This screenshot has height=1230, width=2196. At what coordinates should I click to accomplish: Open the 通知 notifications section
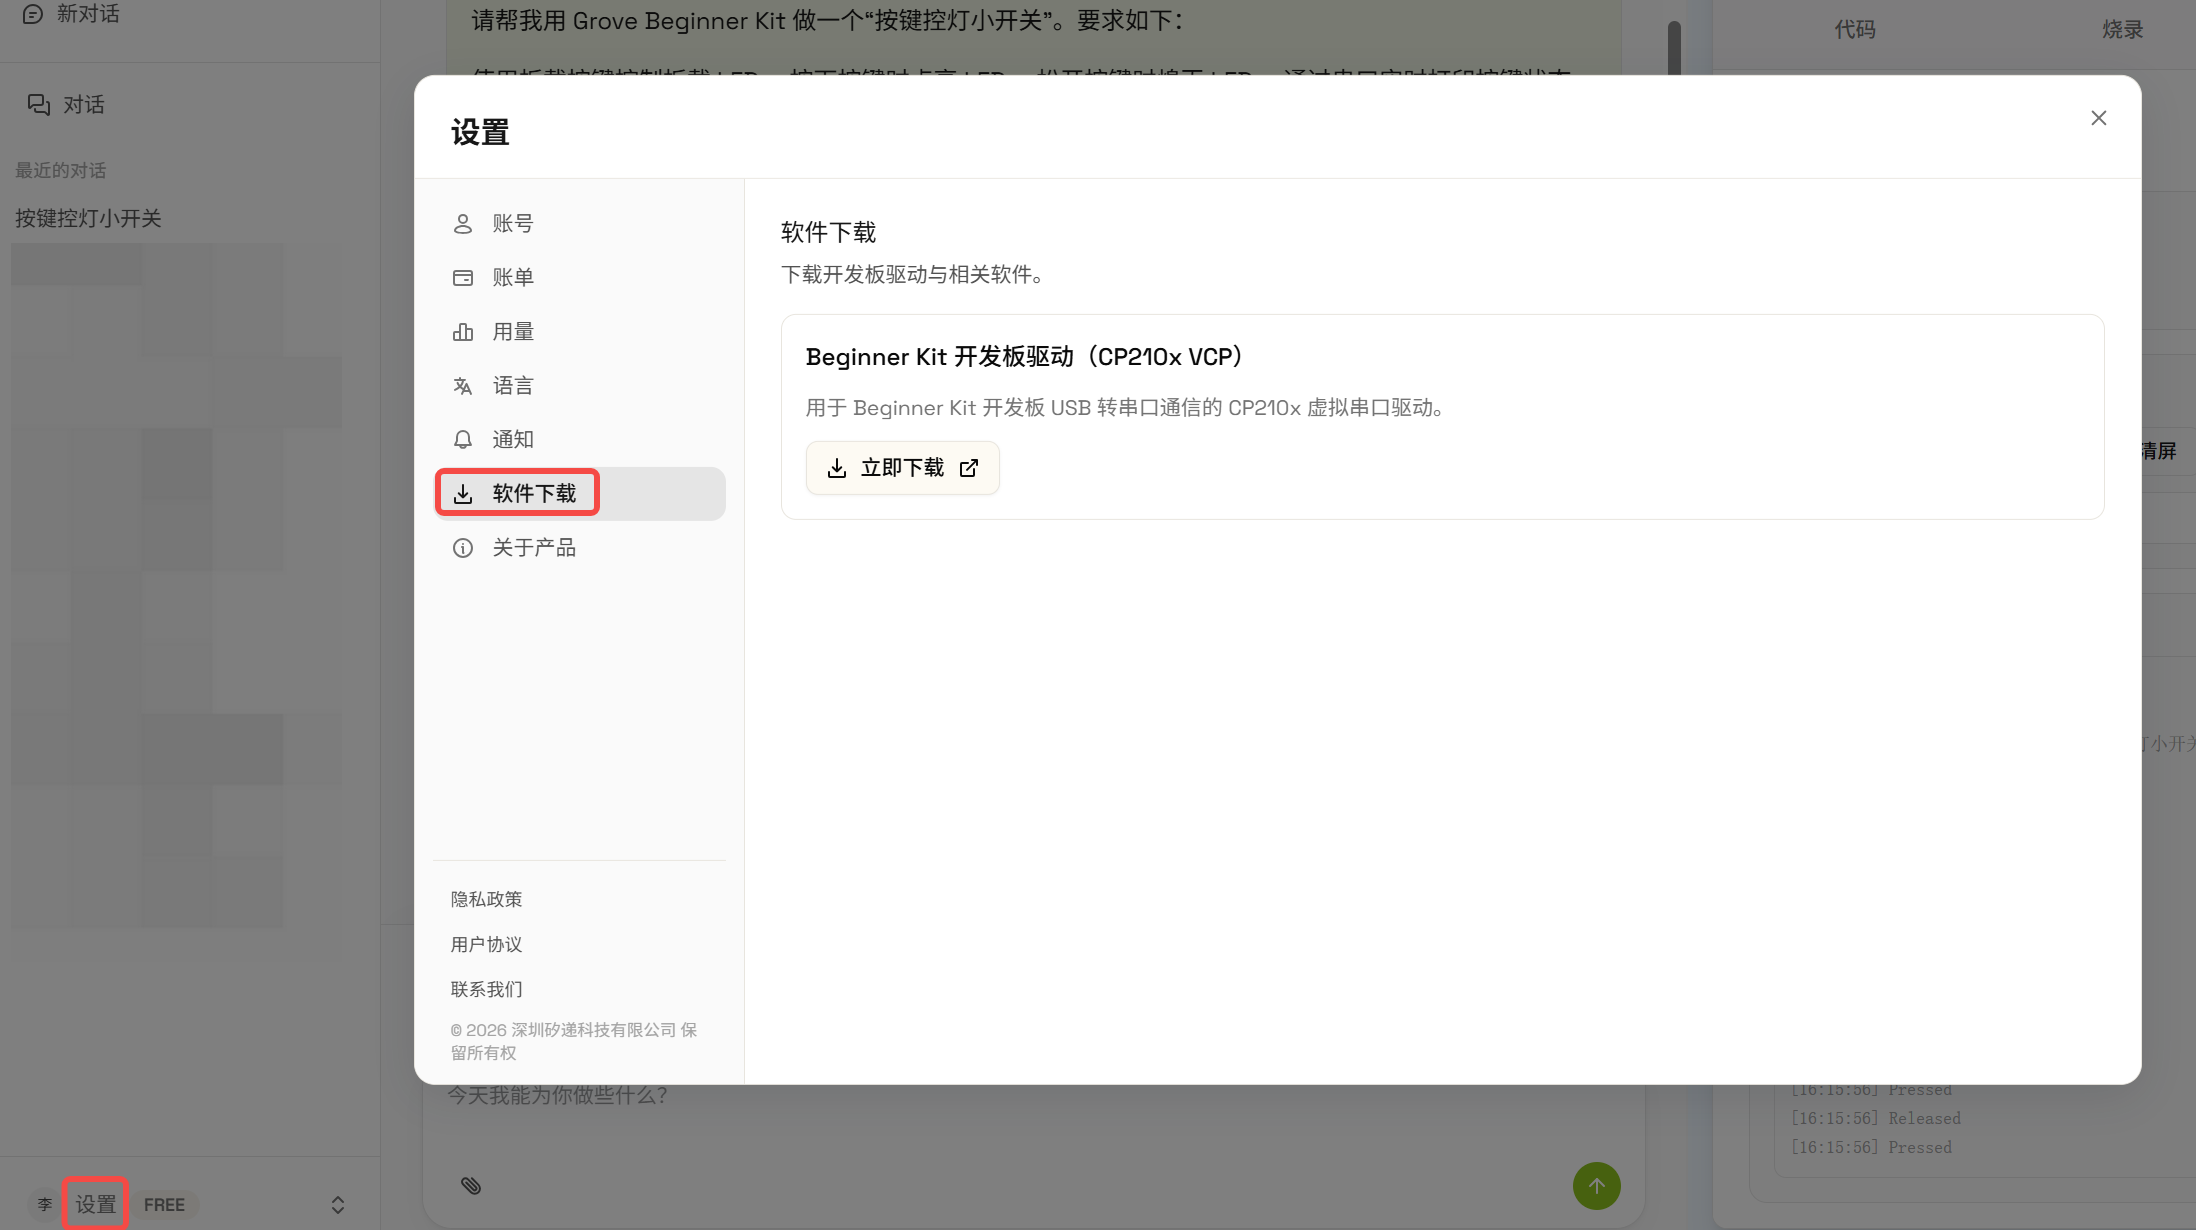[580, 440]
